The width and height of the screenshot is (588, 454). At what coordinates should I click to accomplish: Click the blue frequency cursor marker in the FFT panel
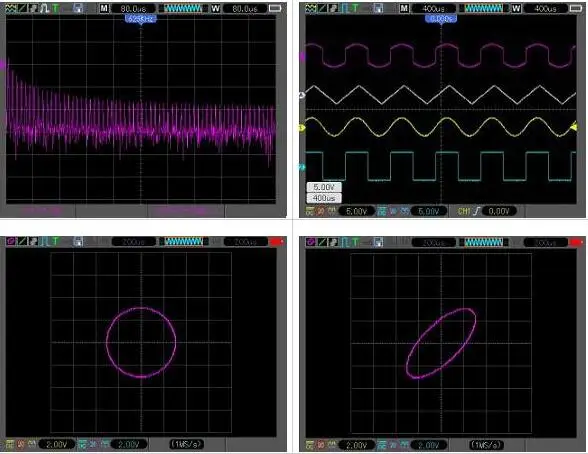tap(141, 19)
